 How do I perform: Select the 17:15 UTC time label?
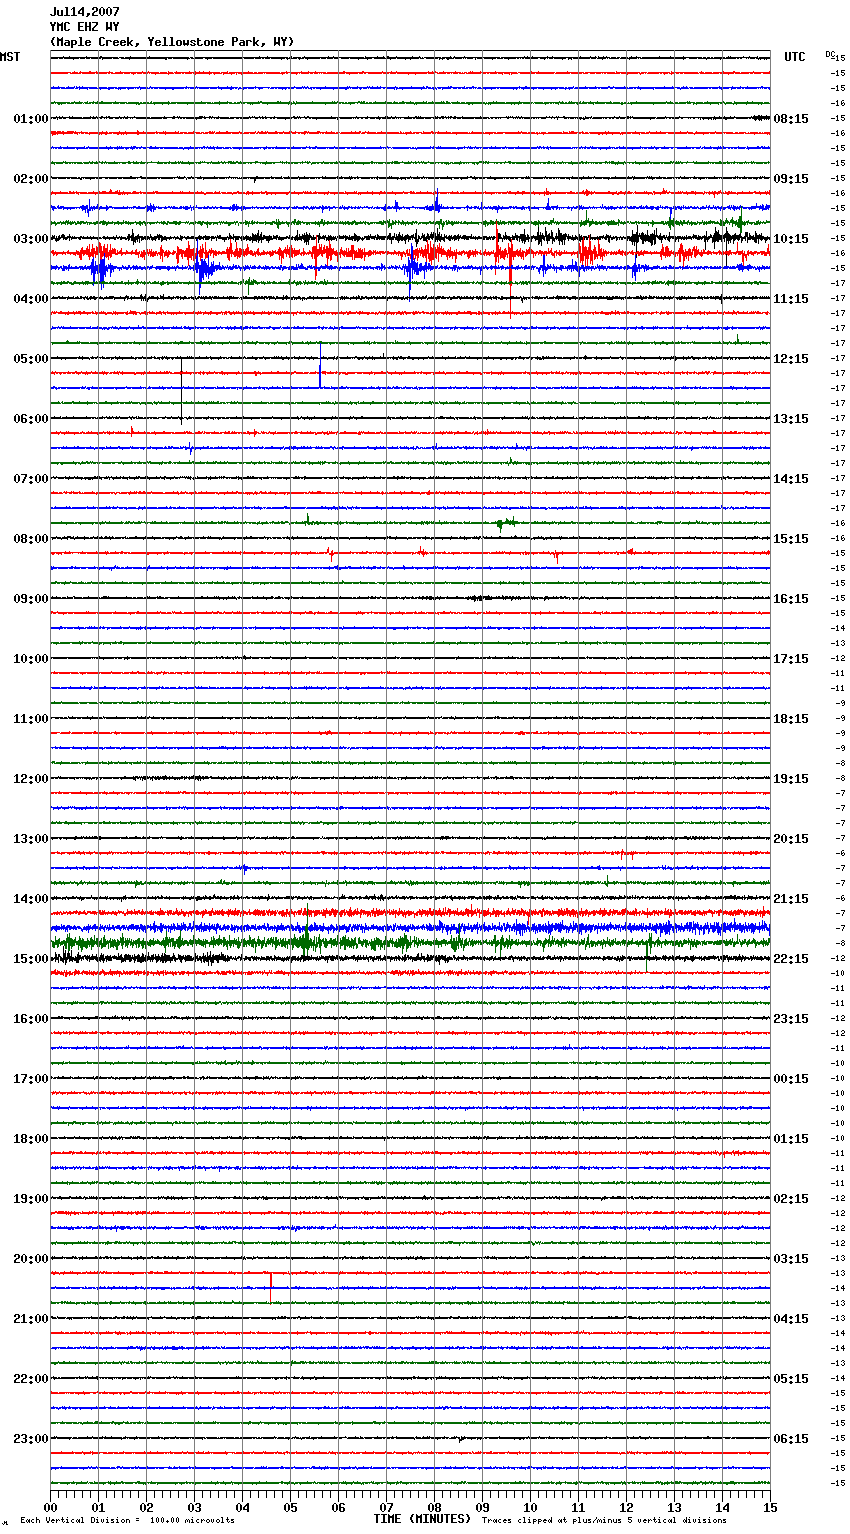click(x=791, y=659)
